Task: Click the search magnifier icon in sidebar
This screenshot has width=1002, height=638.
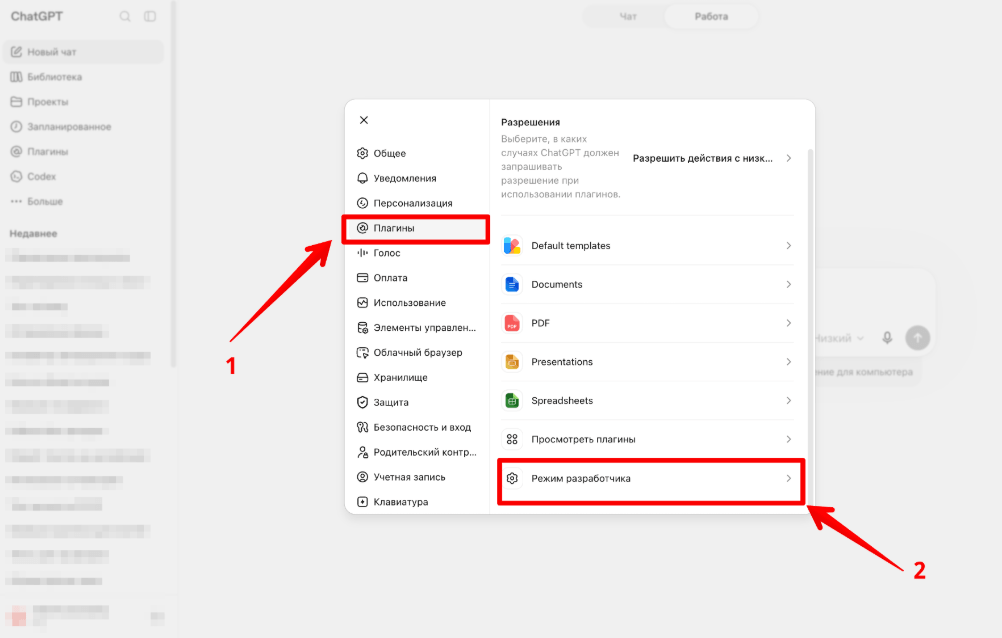Action: coord(125,17)
